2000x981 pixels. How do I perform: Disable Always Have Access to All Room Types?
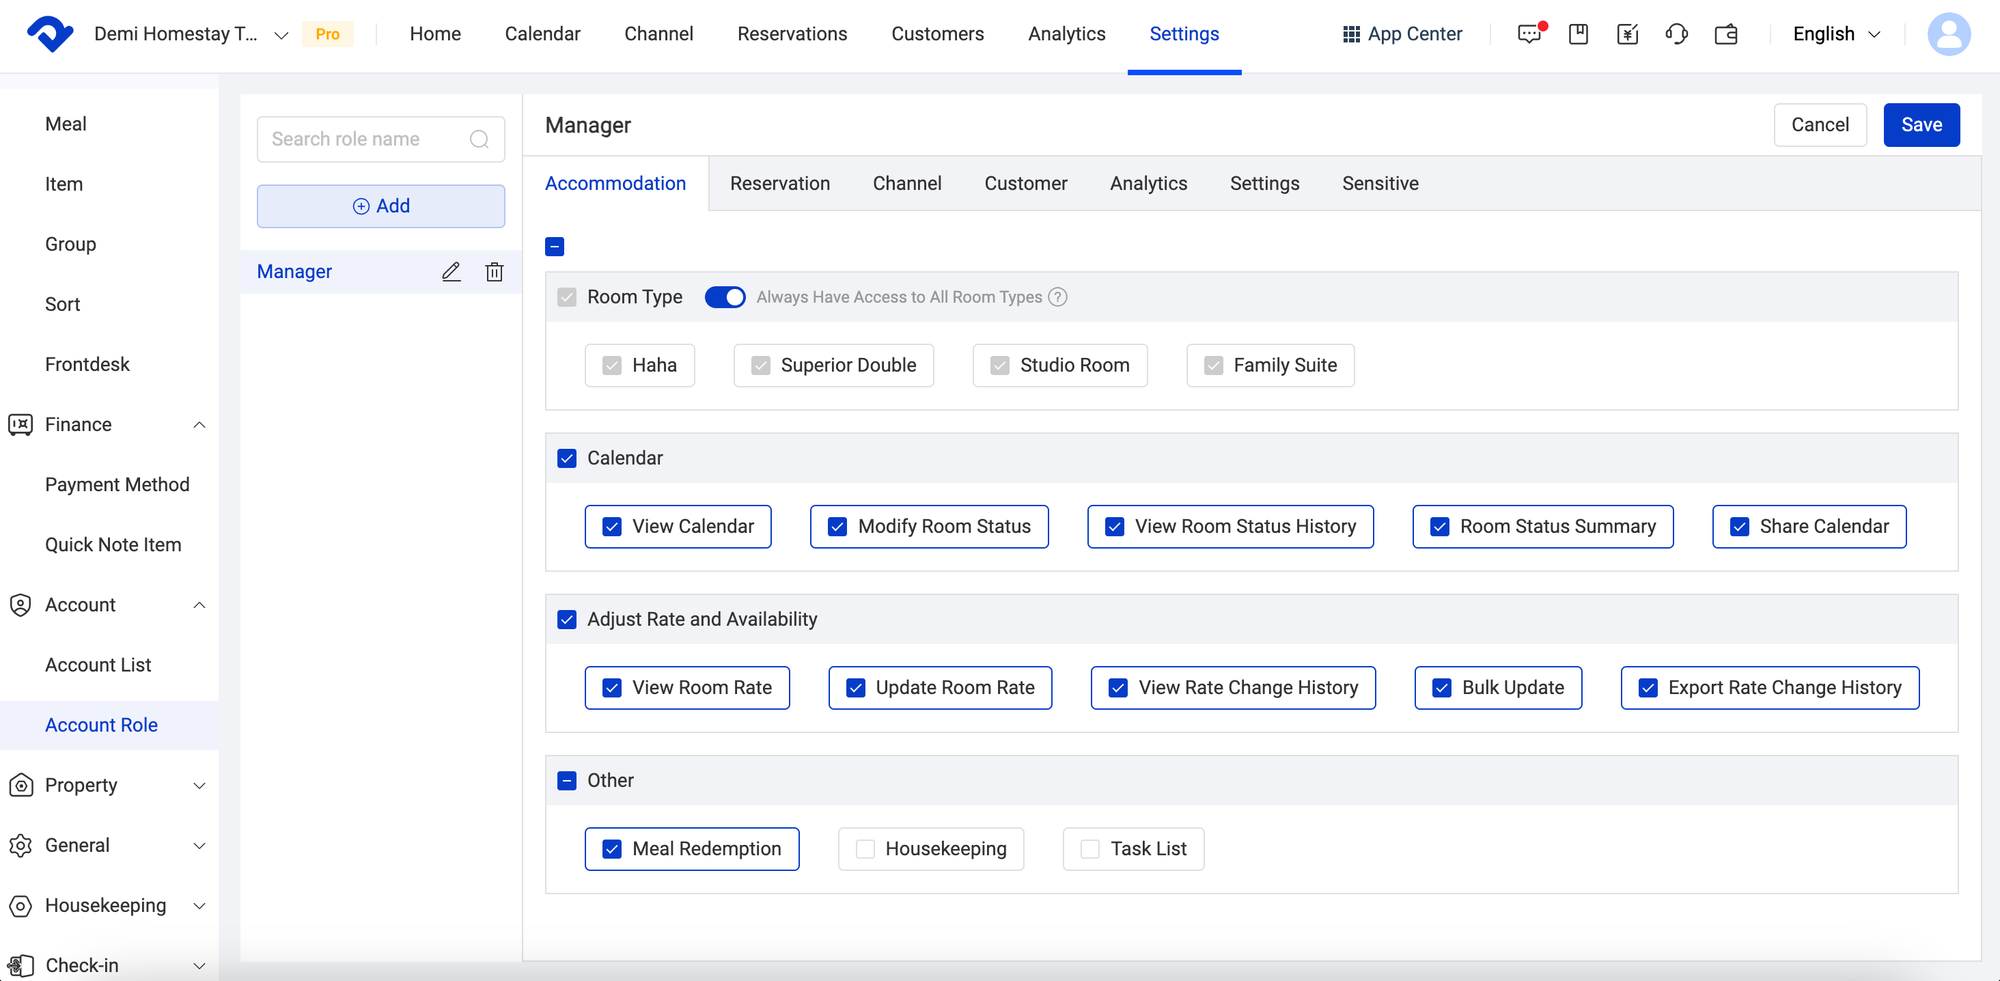click(x=725, y=297)
